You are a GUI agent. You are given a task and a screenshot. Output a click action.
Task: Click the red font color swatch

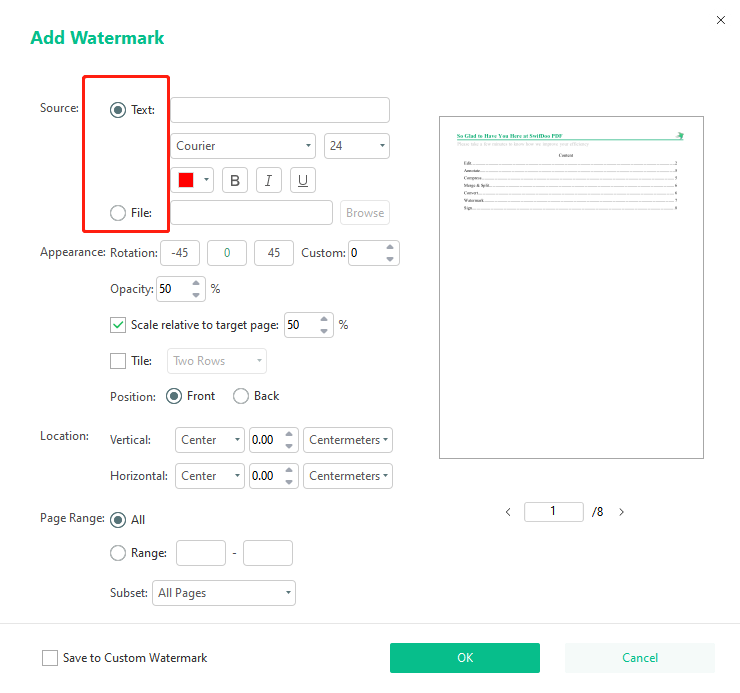(186, 180)
